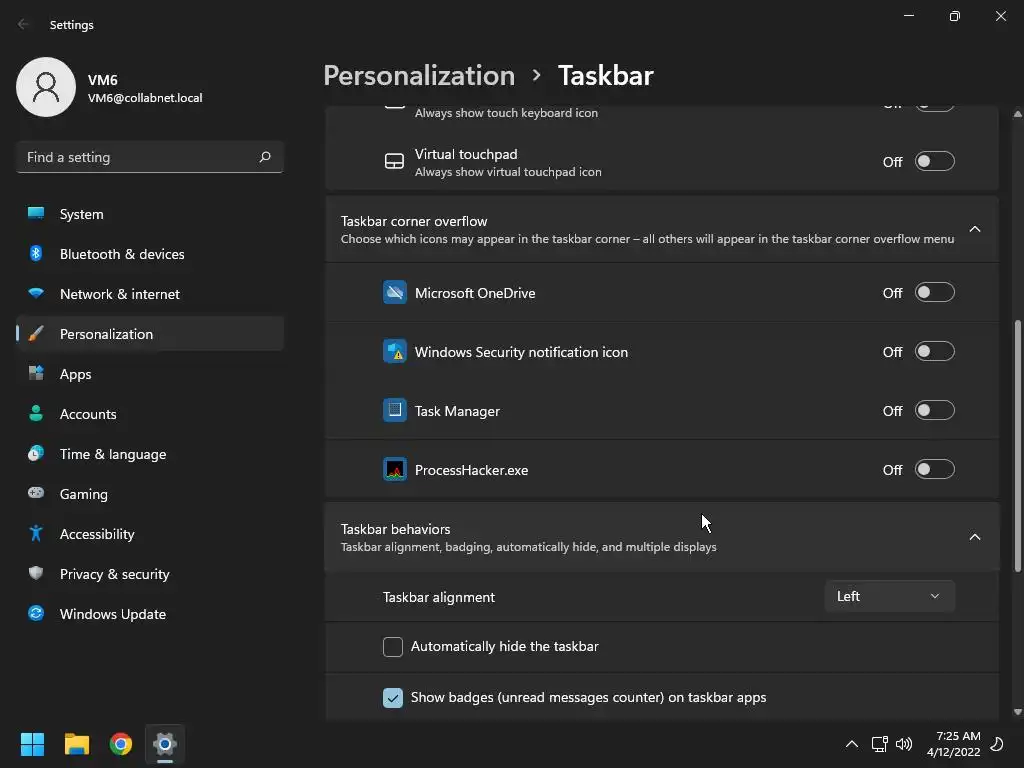Collapse the Taskbar corner overflow section
The image size is (1024, 768).
pos(975,229)
